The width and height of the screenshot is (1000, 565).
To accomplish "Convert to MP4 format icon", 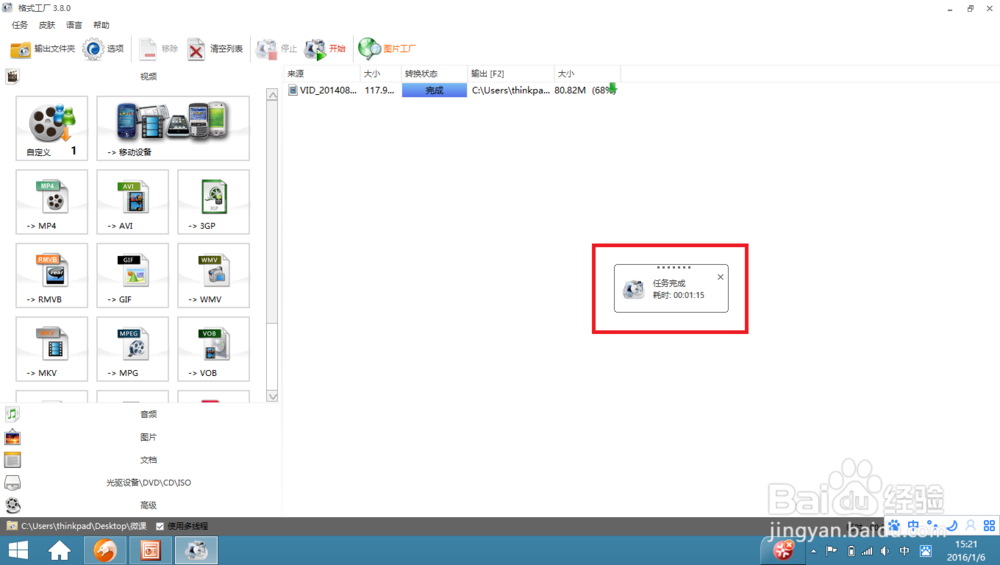I will pos(52,202).
